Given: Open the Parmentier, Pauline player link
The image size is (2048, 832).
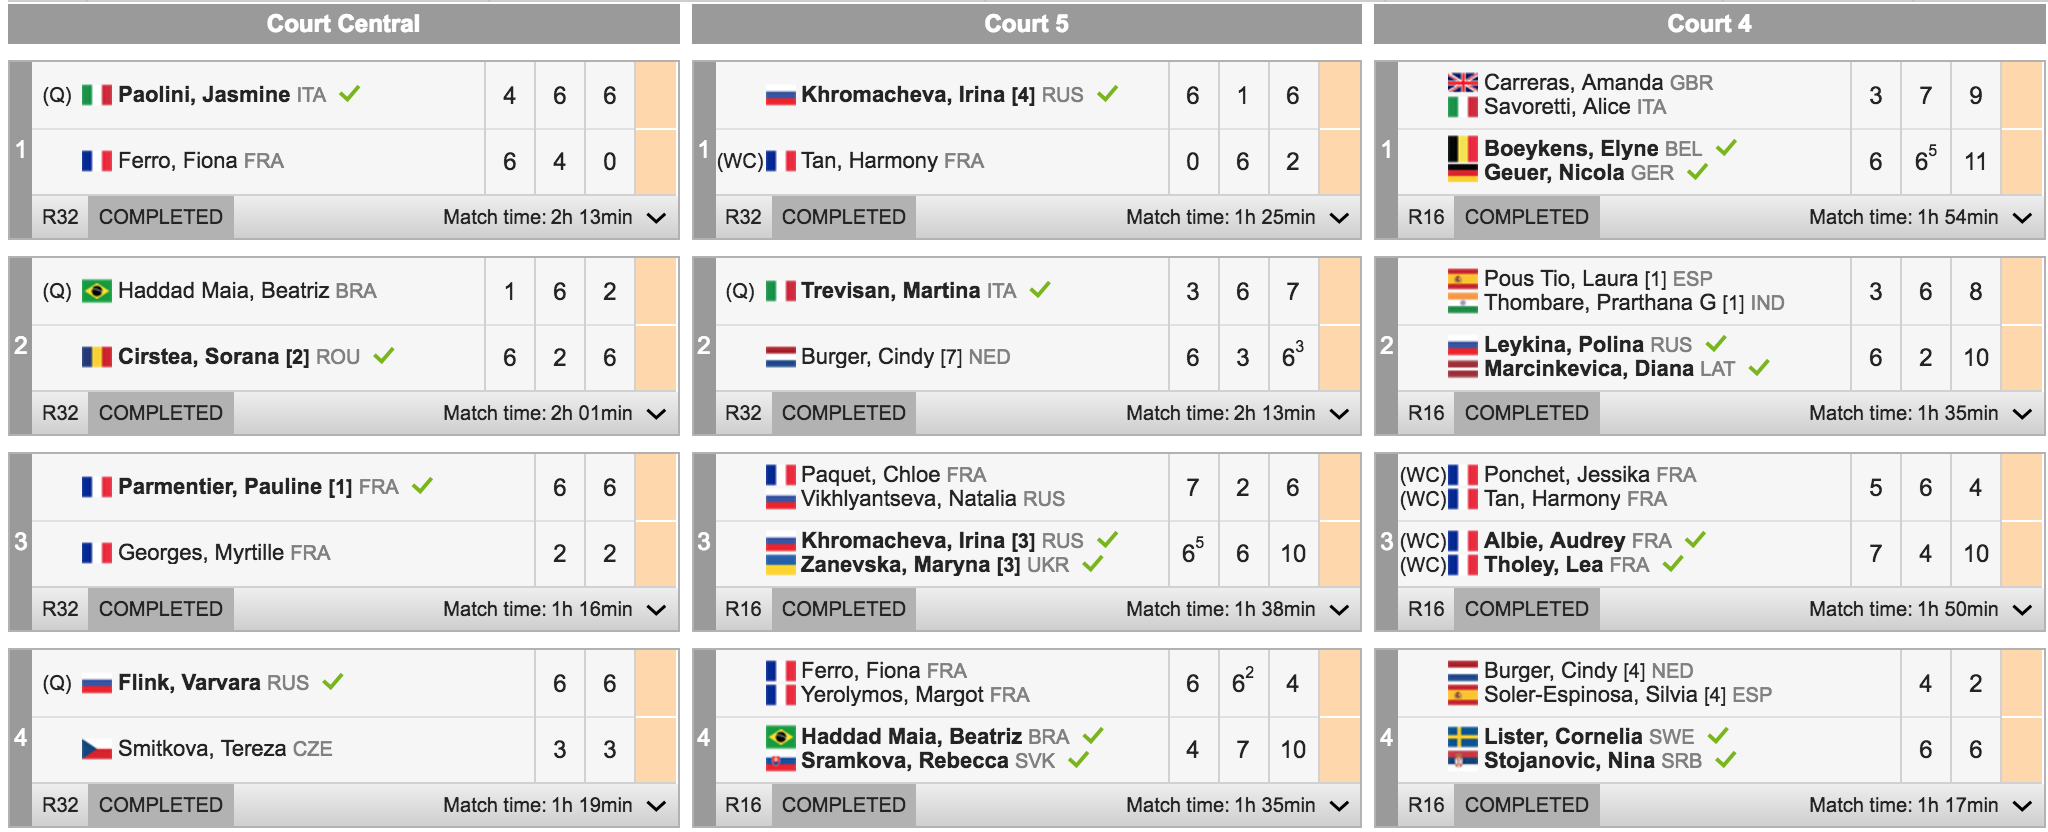Looking at the screenshot, I should (234, 487).
